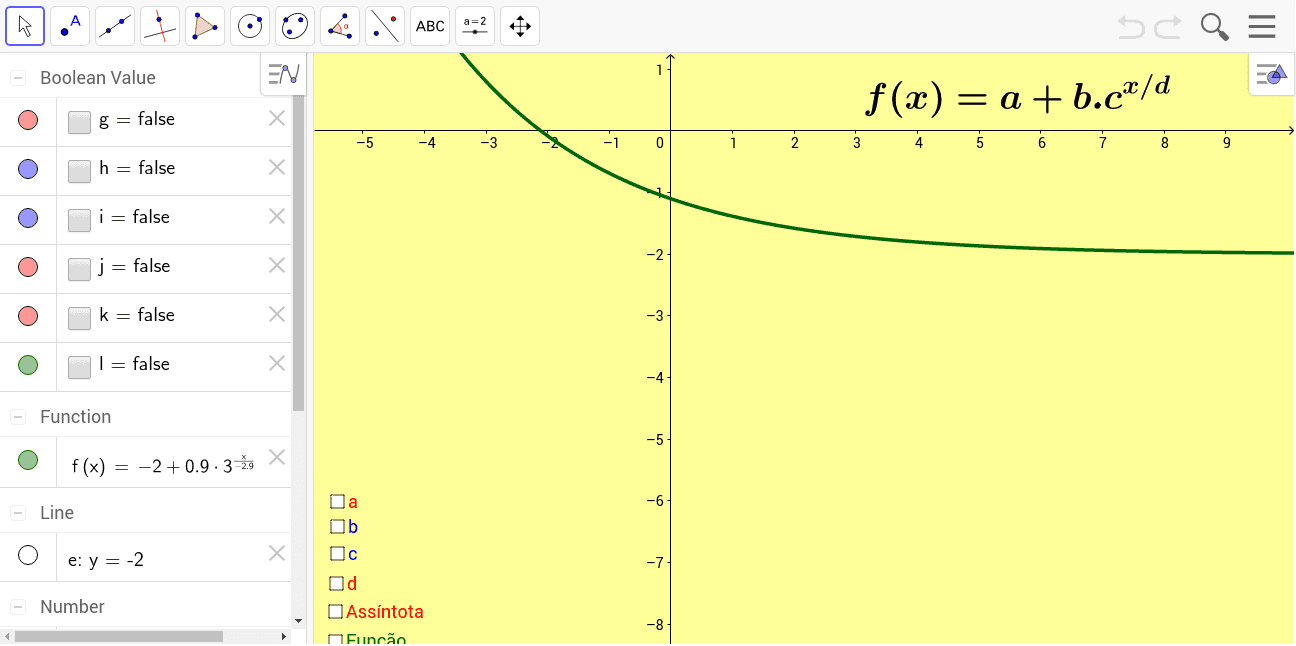1296x646 pixels.
Task: Toggle the g = false checkbox
Action: [x=80, y=122]
